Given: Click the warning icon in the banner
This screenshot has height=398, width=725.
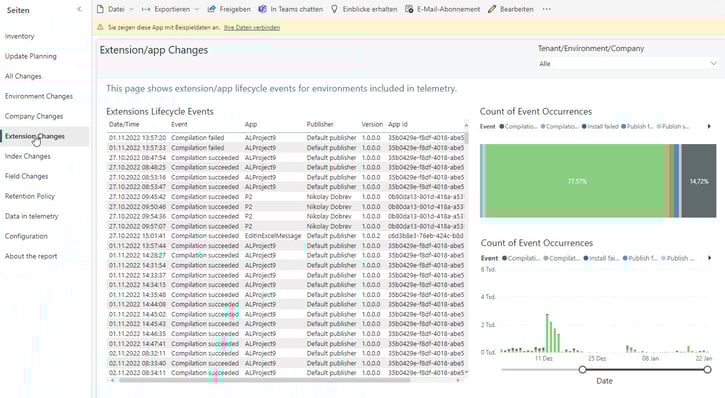Looking at the screenshot, I should click(x=100, y=27).
